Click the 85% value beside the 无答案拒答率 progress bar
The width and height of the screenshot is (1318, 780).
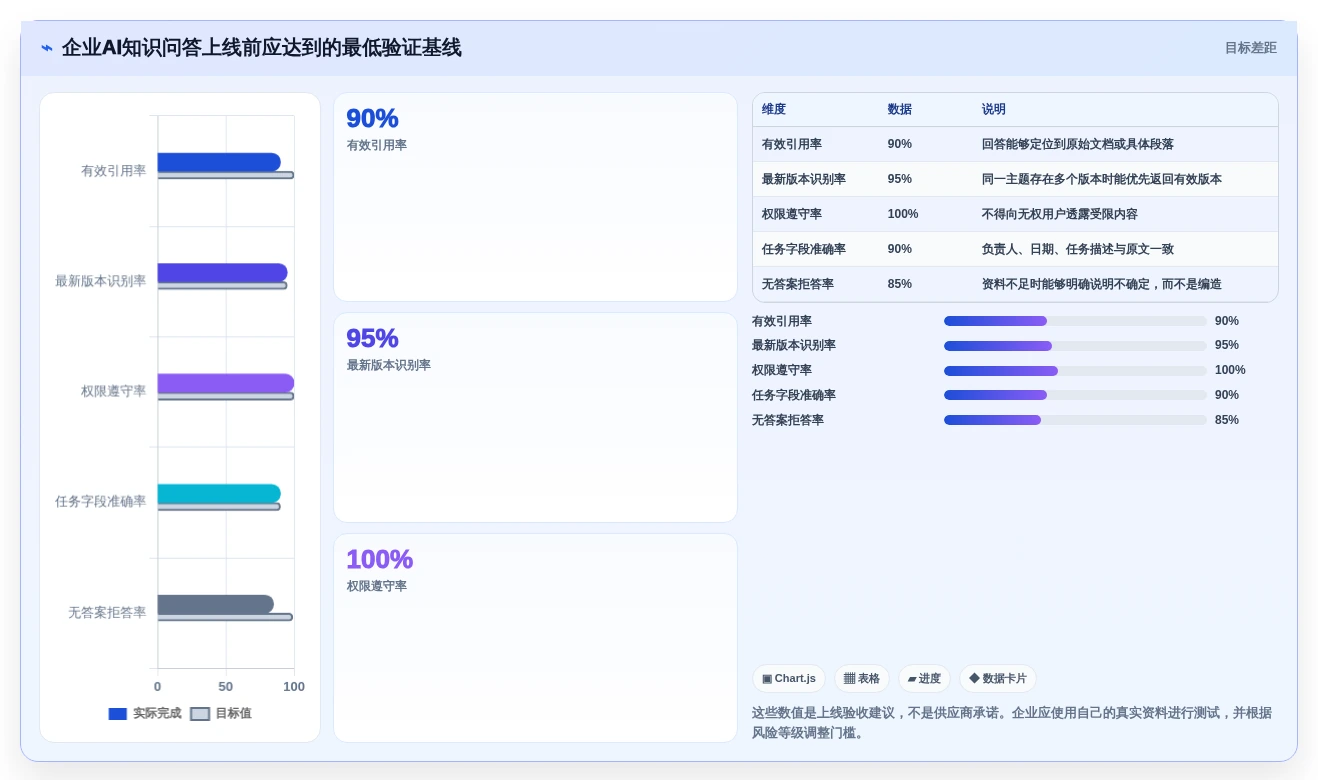click(x=1227, y=420)
